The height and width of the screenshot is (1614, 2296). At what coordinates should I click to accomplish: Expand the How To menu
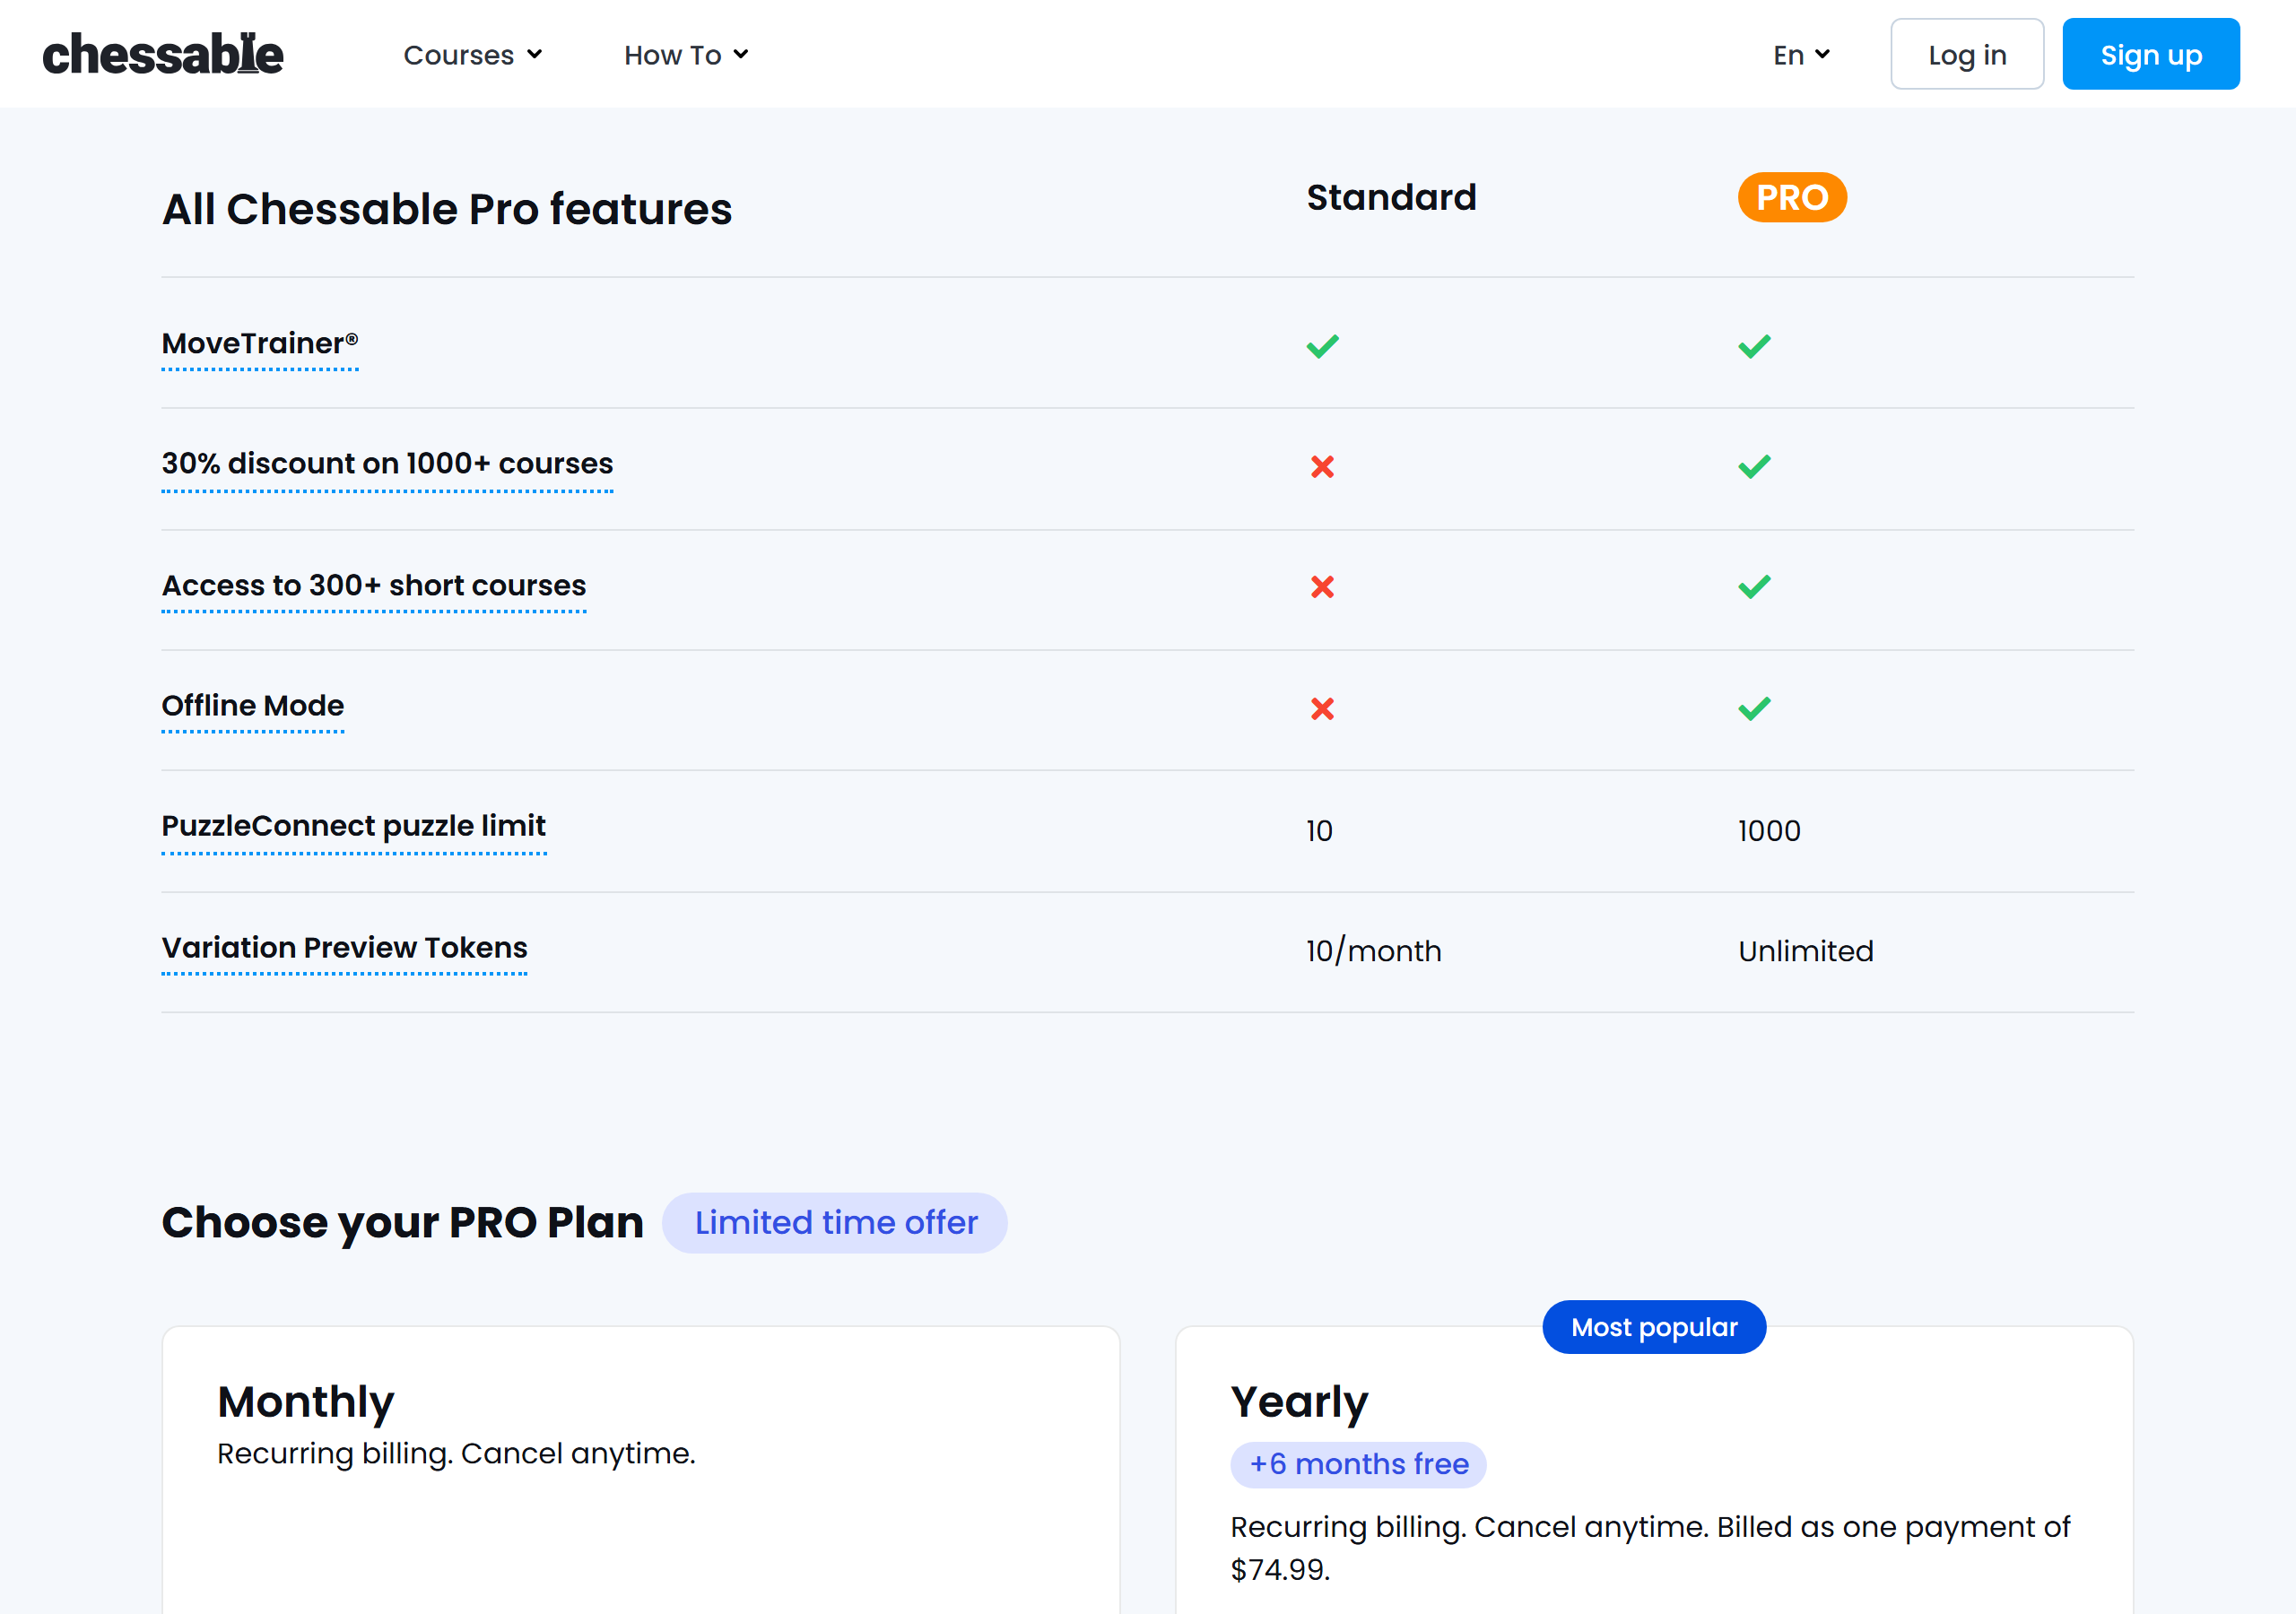click(x=686, y=55)
